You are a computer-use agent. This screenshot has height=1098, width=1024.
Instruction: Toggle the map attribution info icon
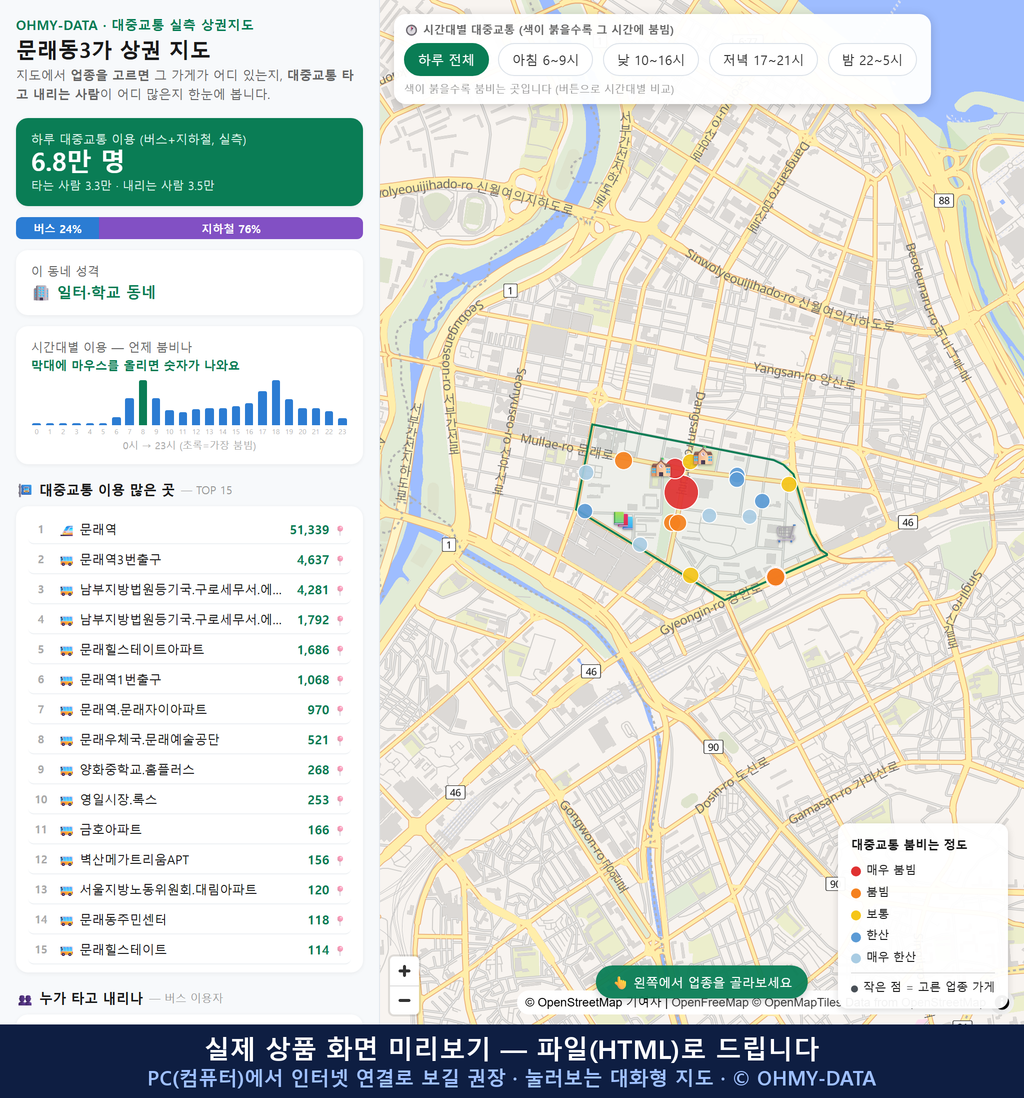[x=1003, y=1003]
